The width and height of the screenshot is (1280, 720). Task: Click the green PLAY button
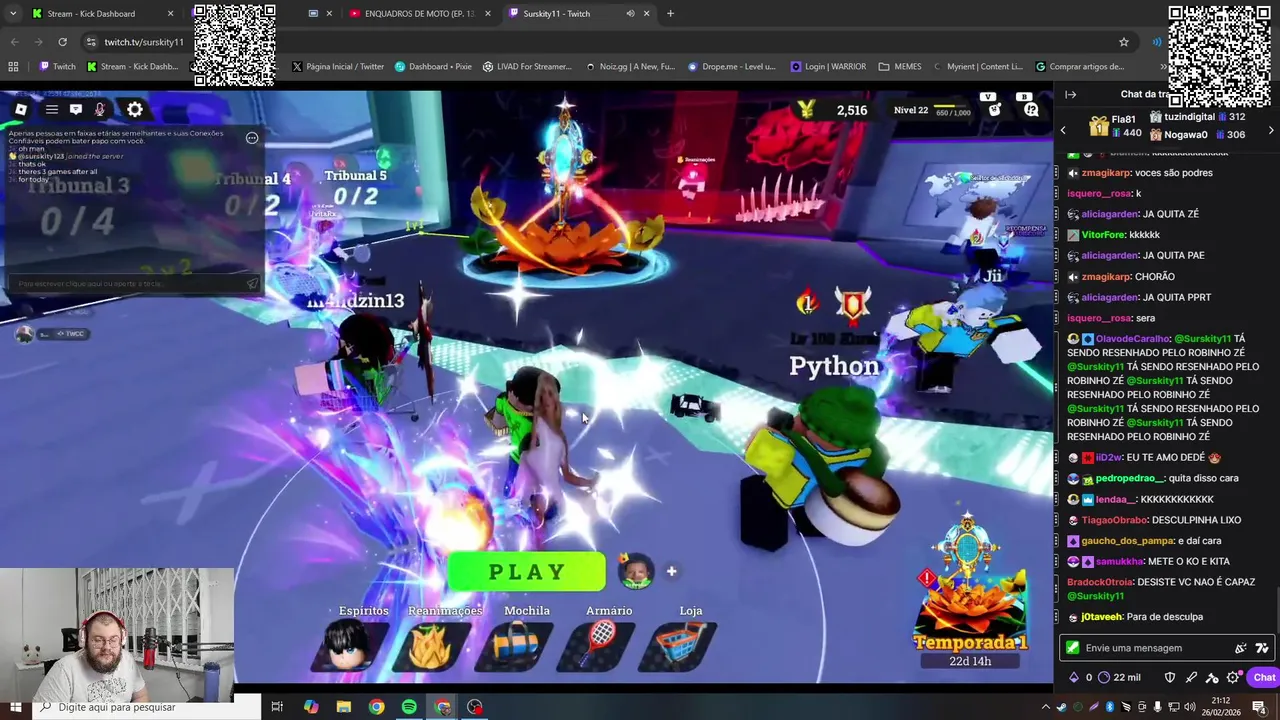pyautogui.click(x=527, y=572)
